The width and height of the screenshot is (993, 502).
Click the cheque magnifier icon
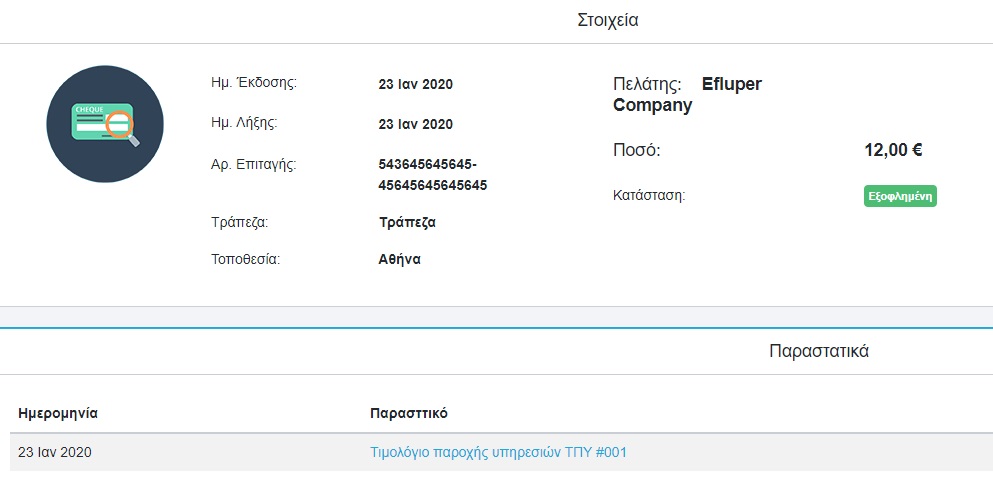pos(105,124)
